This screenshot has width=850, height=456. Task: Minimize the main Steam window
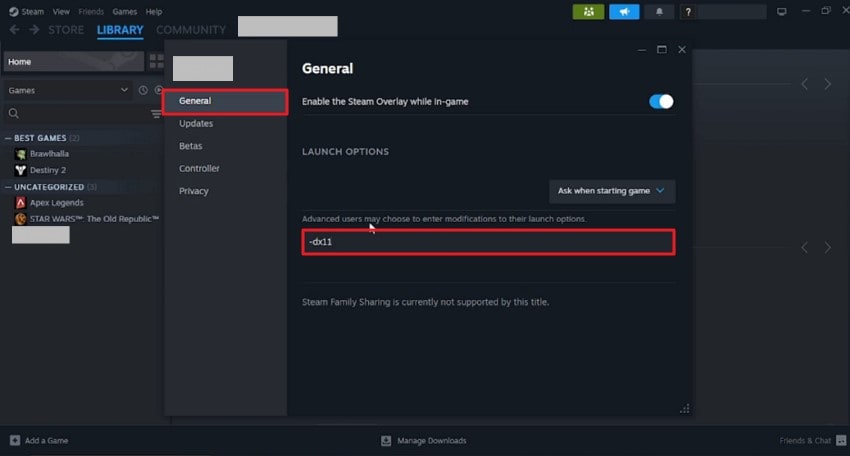806,11
